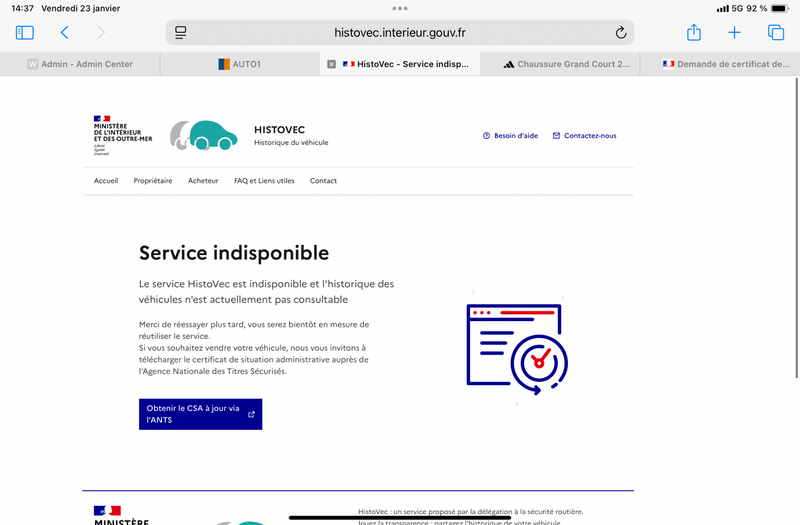Image resolution: width=800 pixels, height=525 pixels.
Task: Open Chaussure Grand Court tab
Action: point(560,64)
